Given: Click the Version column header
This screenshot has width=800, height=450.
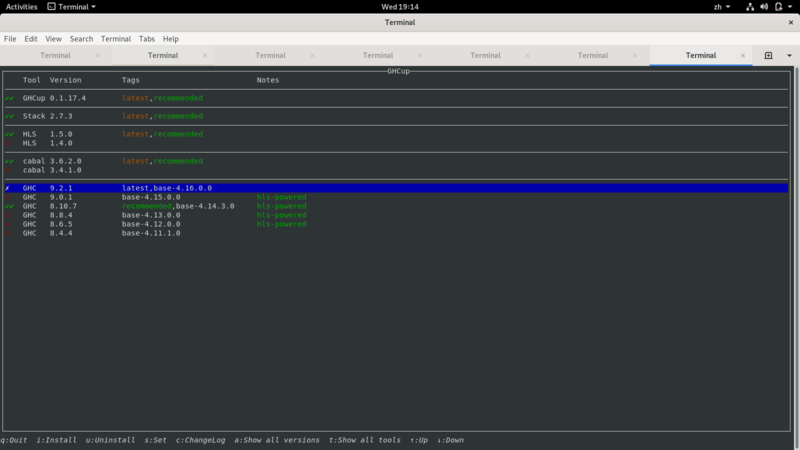Looking at the screenshot, I should (65, 80).
